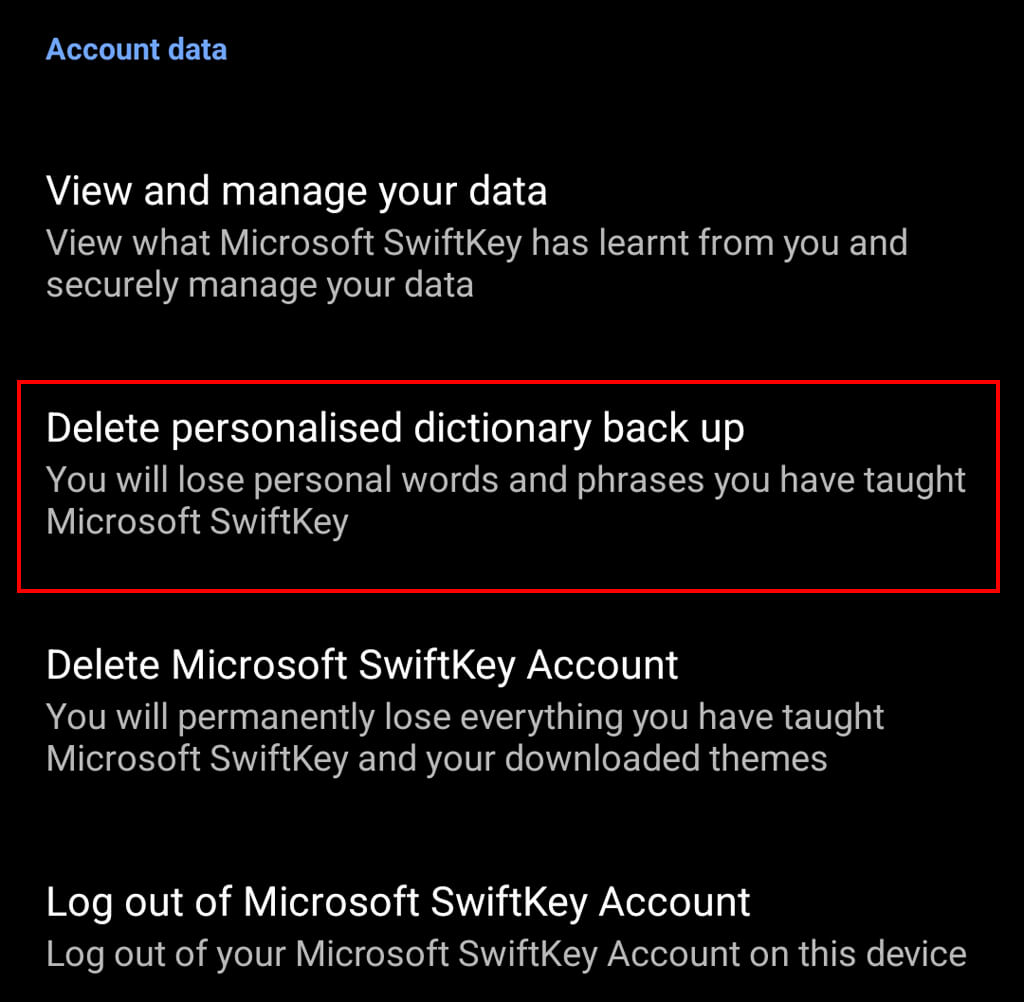Screen dimensions: 1024x1002
Task: Tap 'Log out of your Microsoft SwiftKey Account on this device' text
Action: click(x=506, y=953)
